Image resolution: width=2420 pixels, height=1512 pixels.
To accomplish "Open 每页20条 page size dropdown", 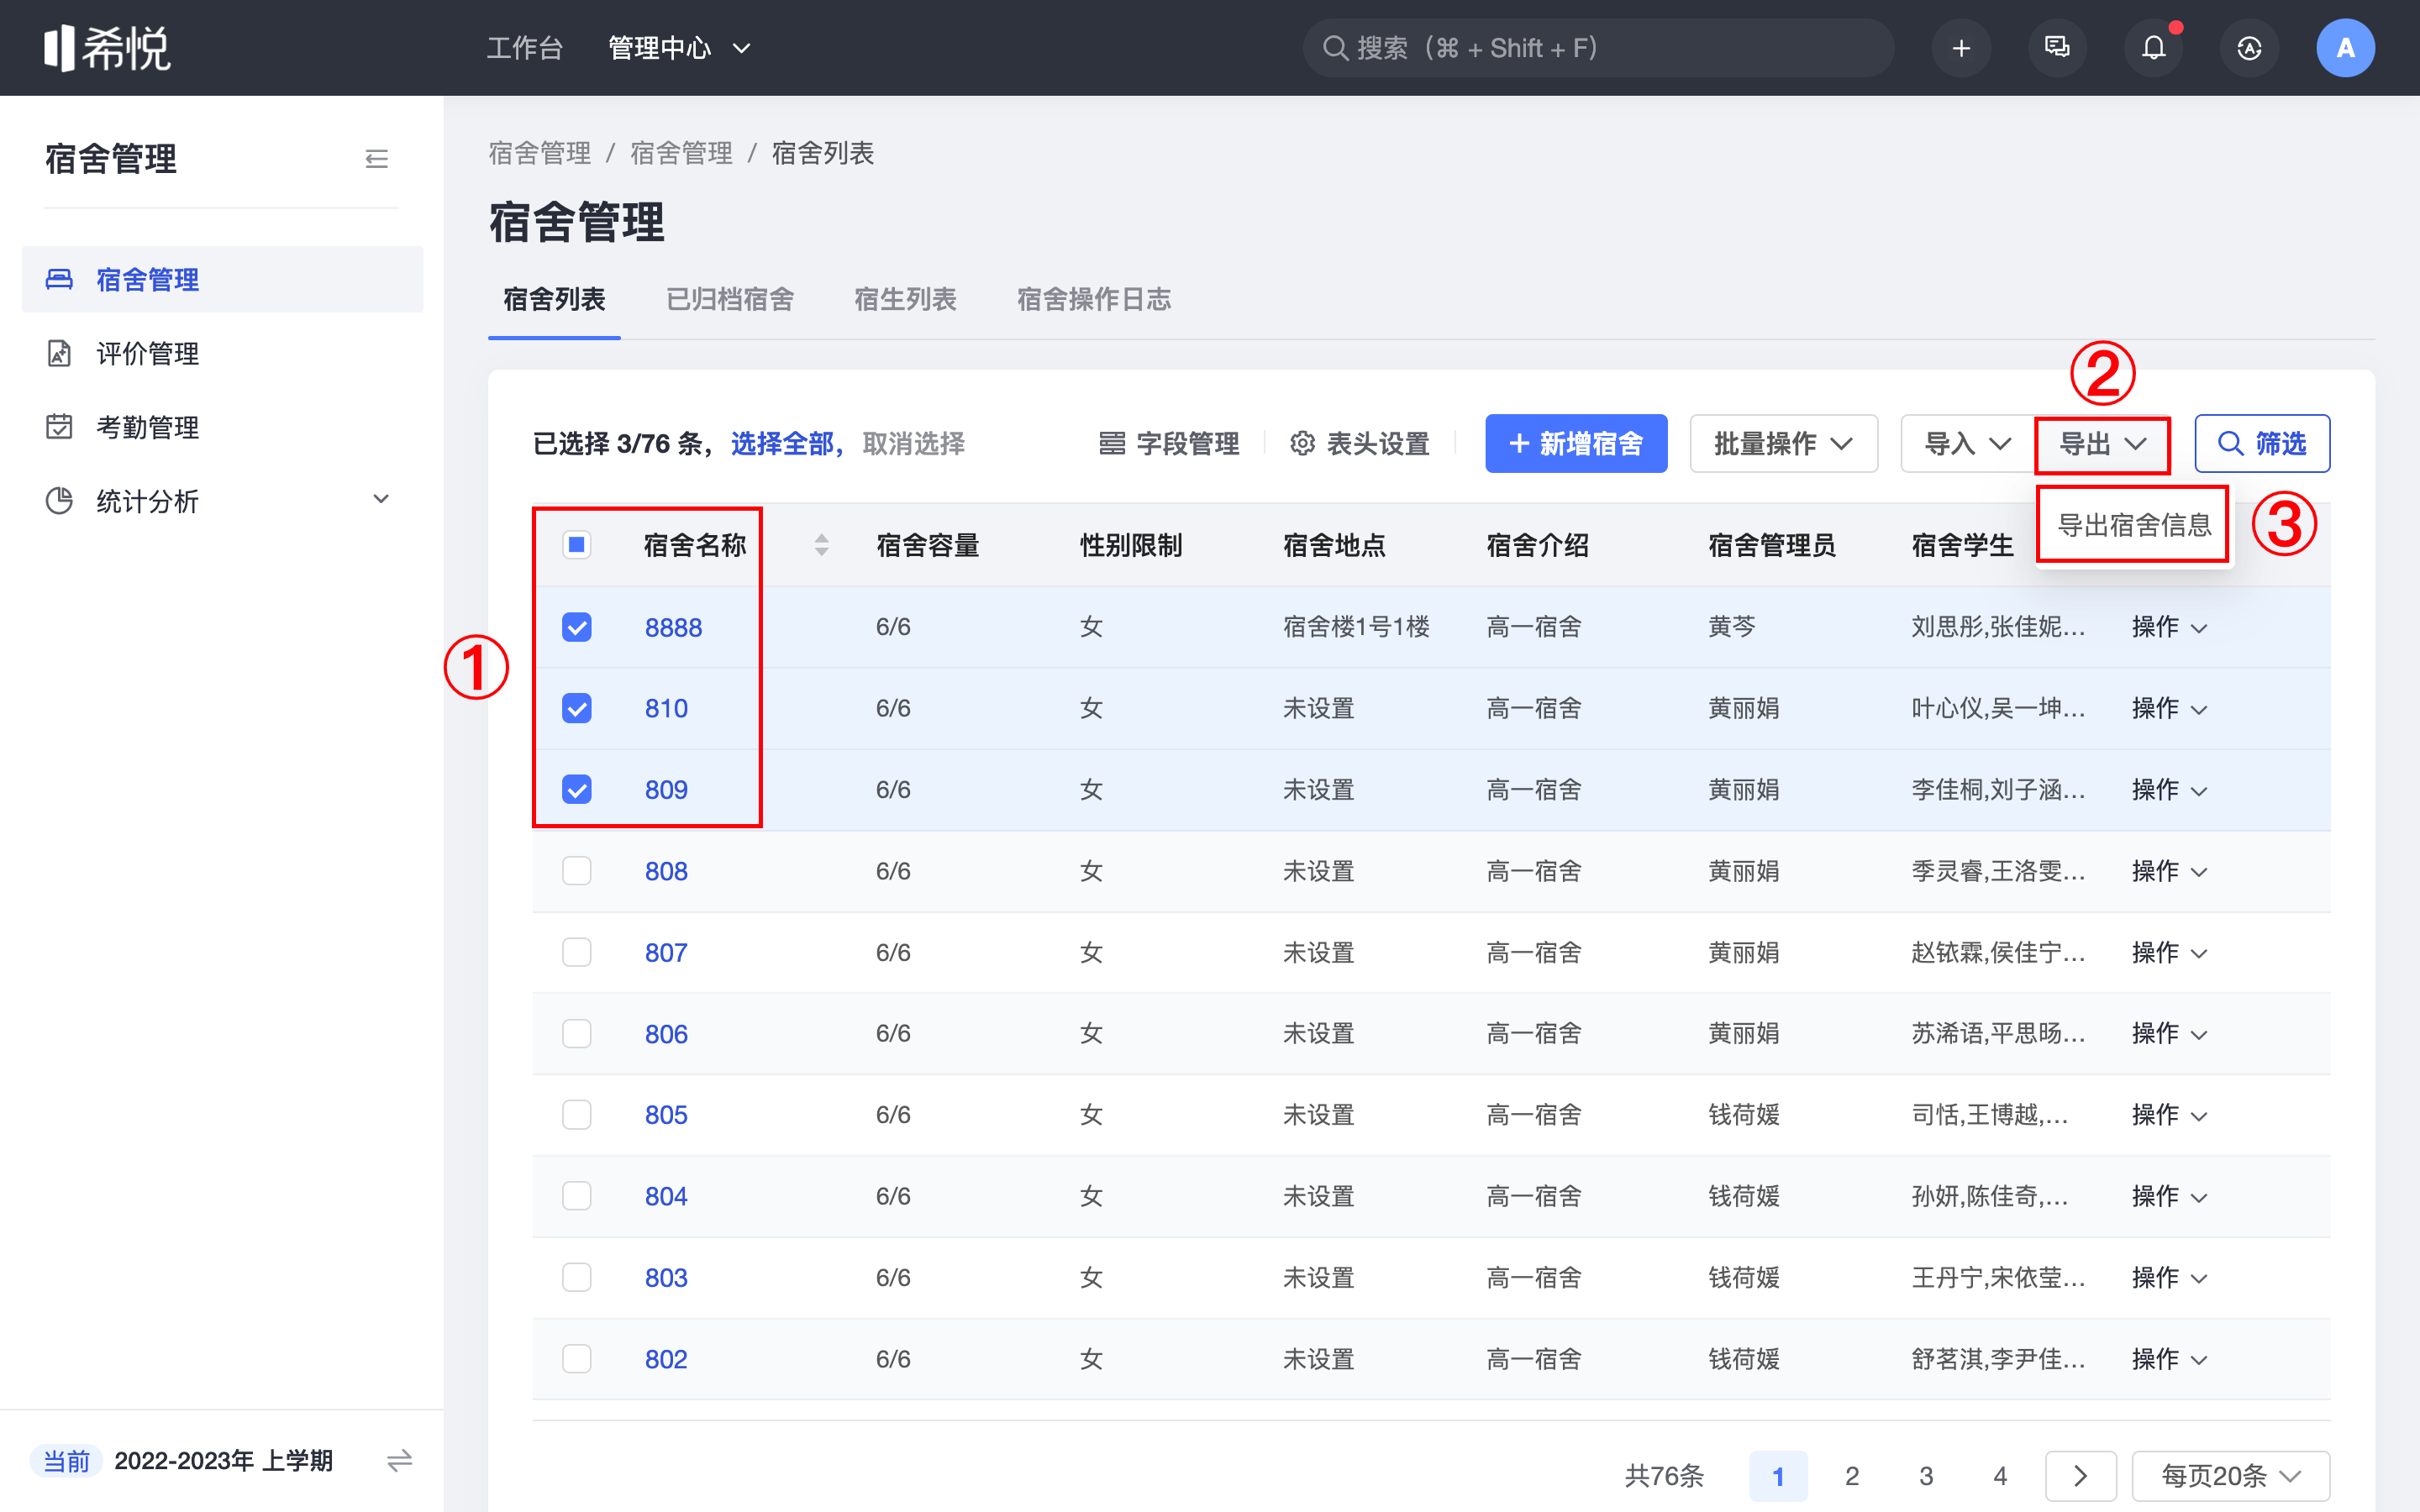I will point(2230,1476).
